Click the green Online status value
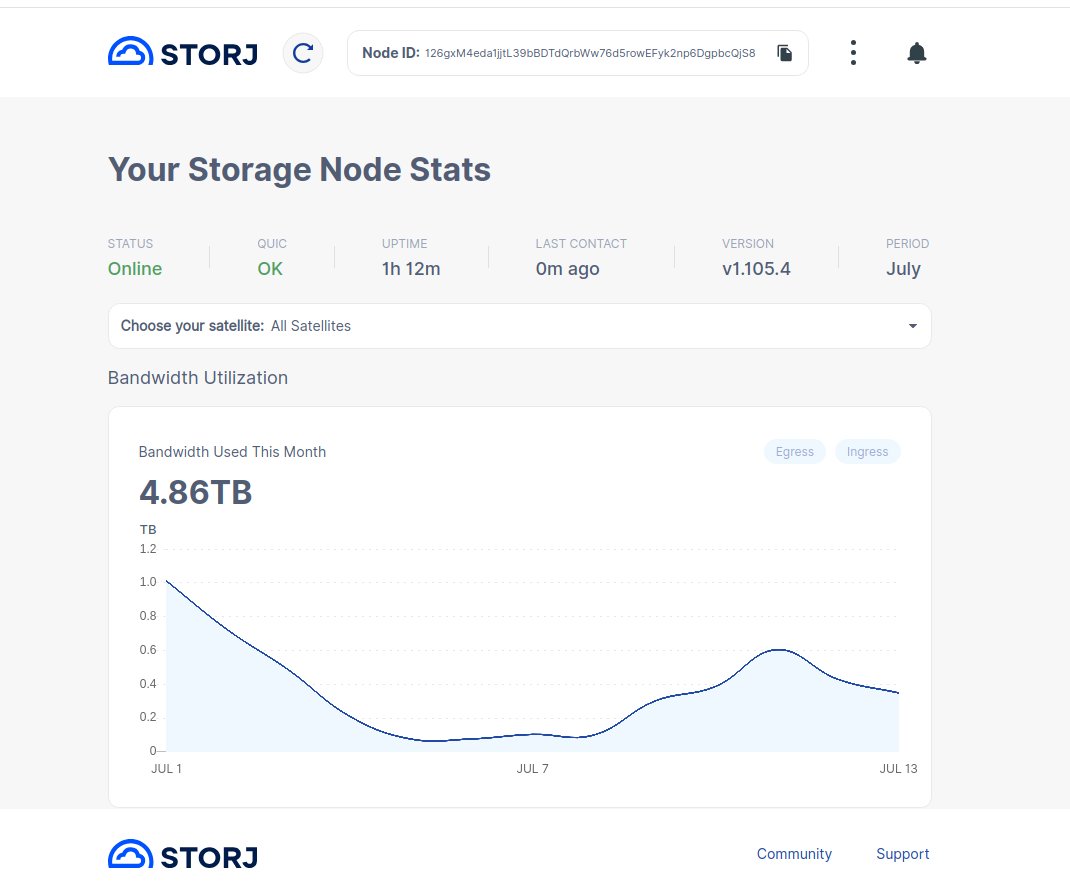1070x892 pixels. point(135,269)
